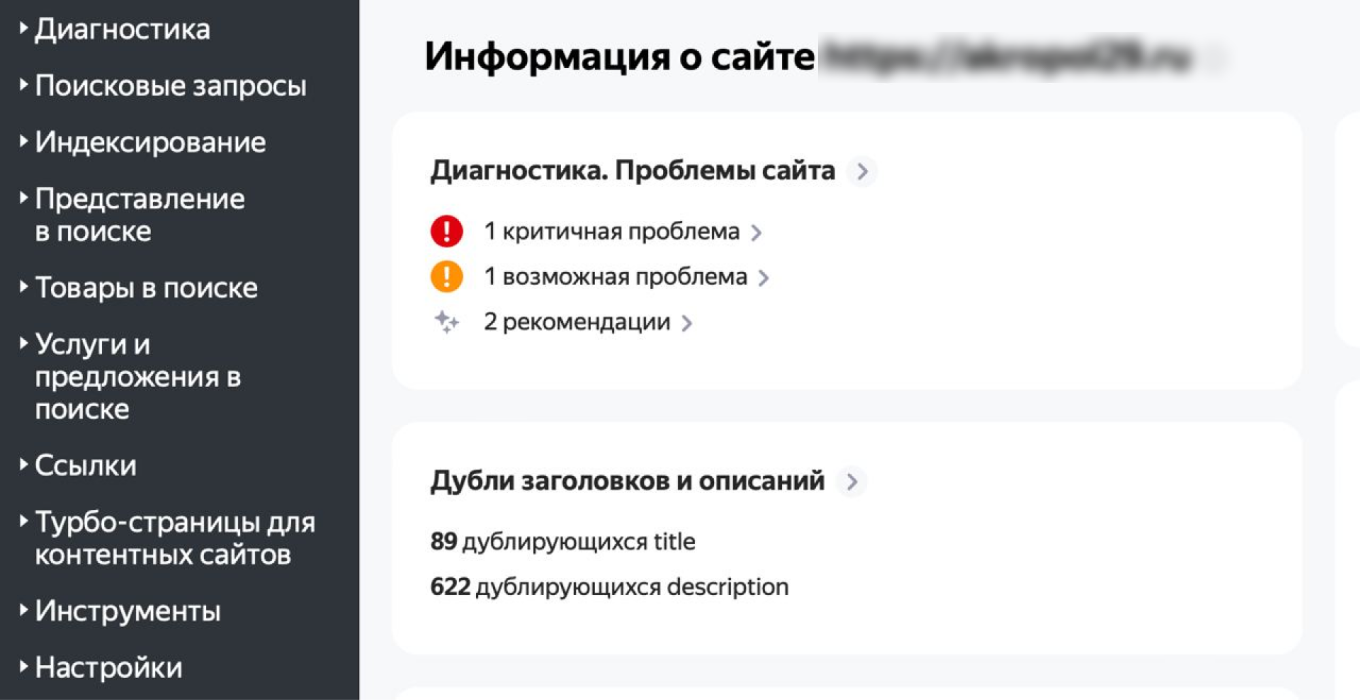Click the chevron beside Дубли заголовков
This screenshot has height=700, width=1360.
[853, 480]
